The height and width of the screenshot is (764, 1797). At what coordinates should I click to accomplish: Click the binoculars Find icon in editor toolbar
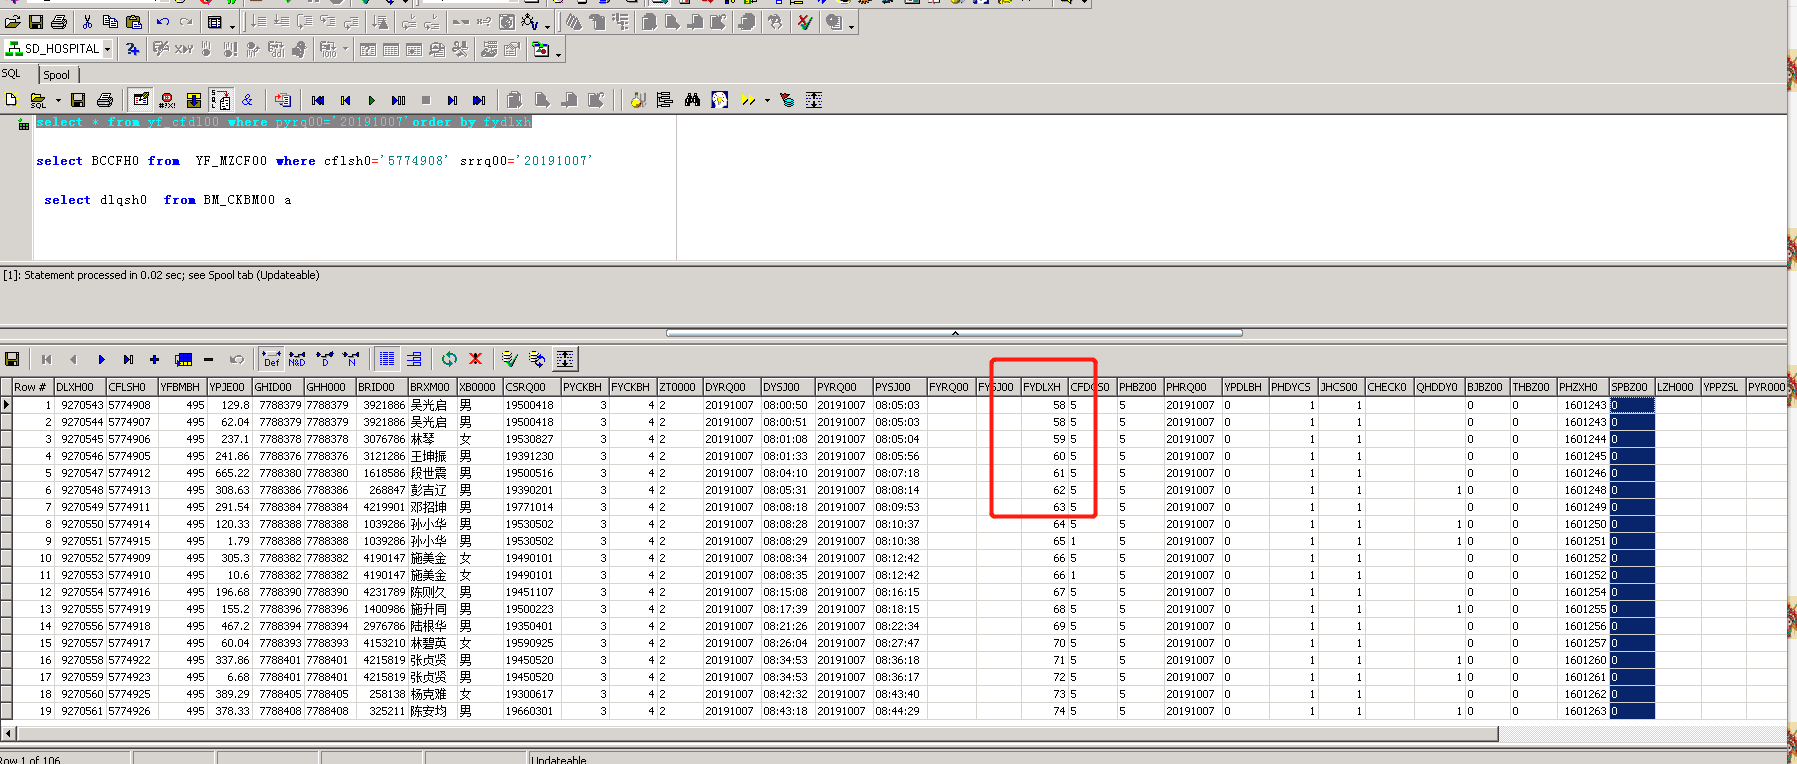click(x=692, y=100)
